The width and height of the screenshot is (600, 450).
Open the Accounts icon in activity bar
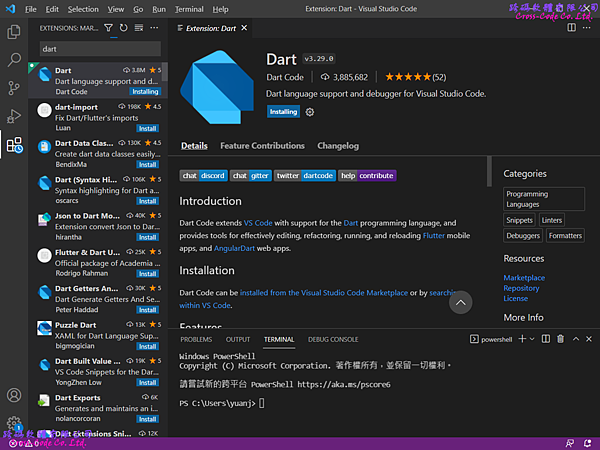(x=14, y=396)
